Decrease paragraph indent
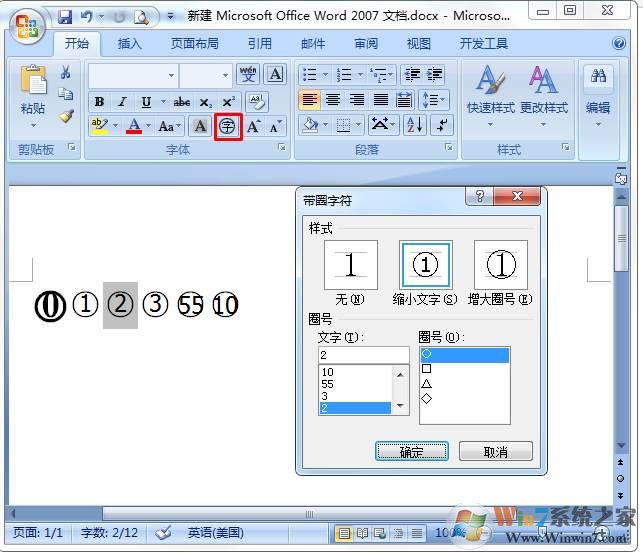Viewport: 643px width, 552px height. tap(413, 75)
